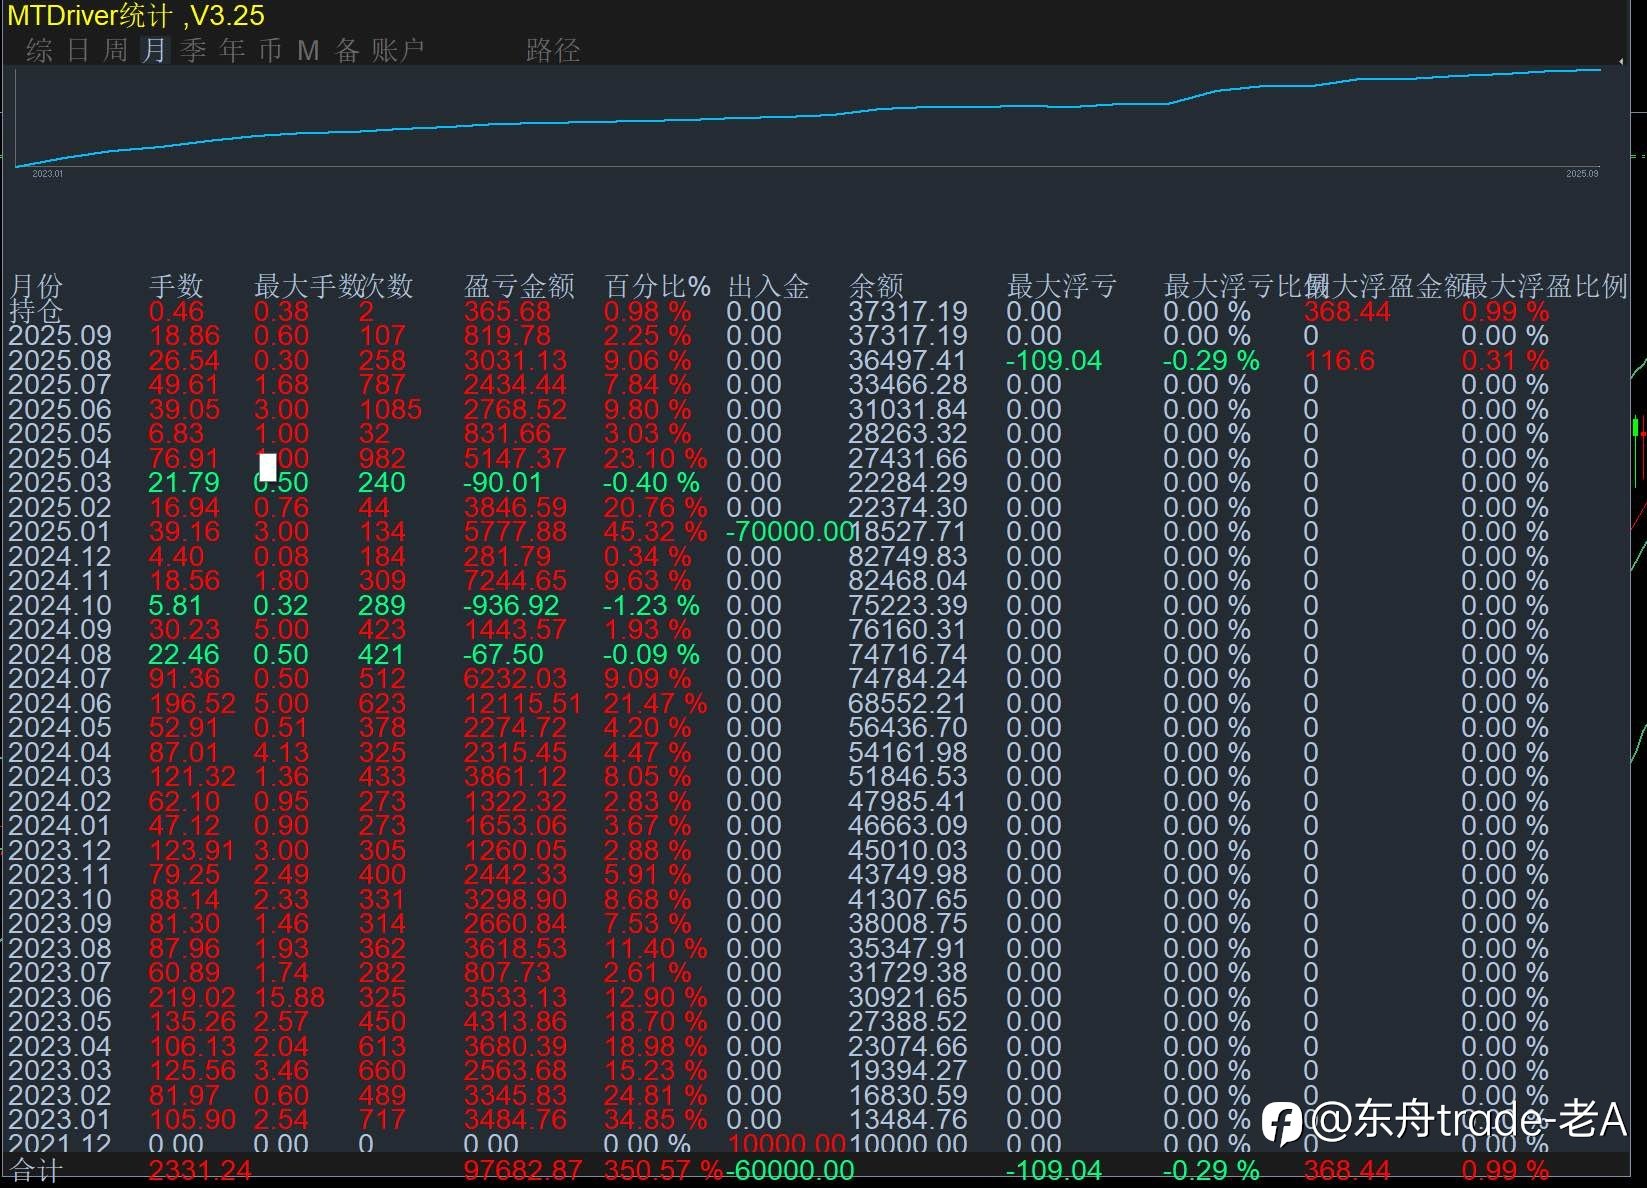This screenshot has height=1188, width=1647.
Task: Select the 周 weekly statistics tab
Action: [x=116, y=50]
